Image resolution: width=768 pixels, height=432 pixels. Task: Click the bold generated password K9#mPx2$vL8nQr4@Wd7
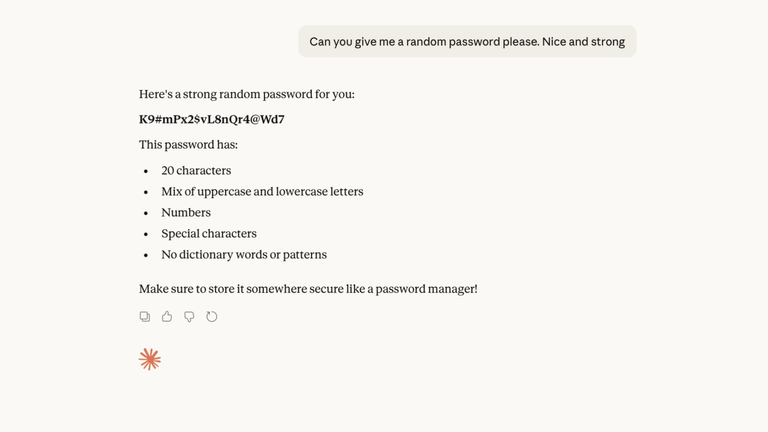(212, 119)
